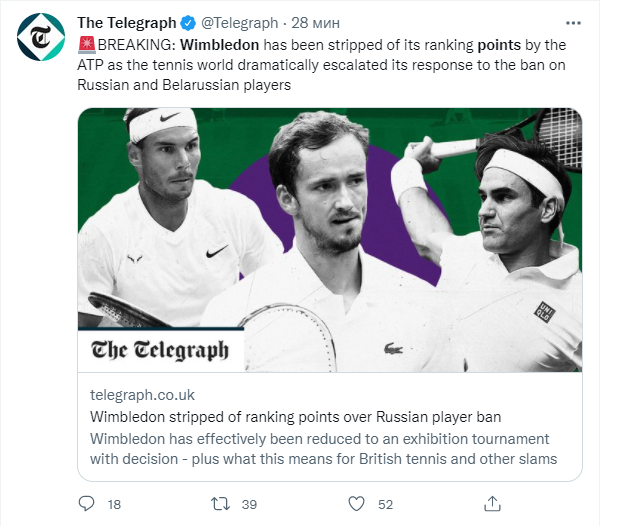The image size is (617, 526).
Task: Click the reply speech bubble icon
Action: point(87,503)
